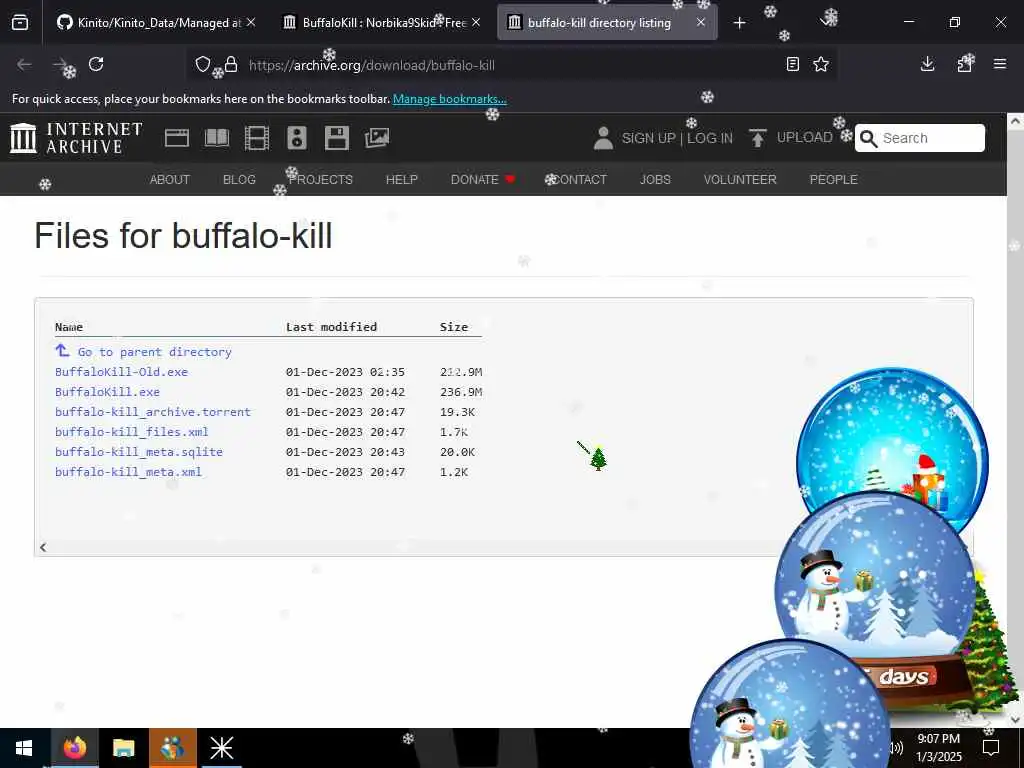Click the Internet Archive logo
Viewport: 1024px width, 768px height.
pyautogui.click(x=76, y=138)
